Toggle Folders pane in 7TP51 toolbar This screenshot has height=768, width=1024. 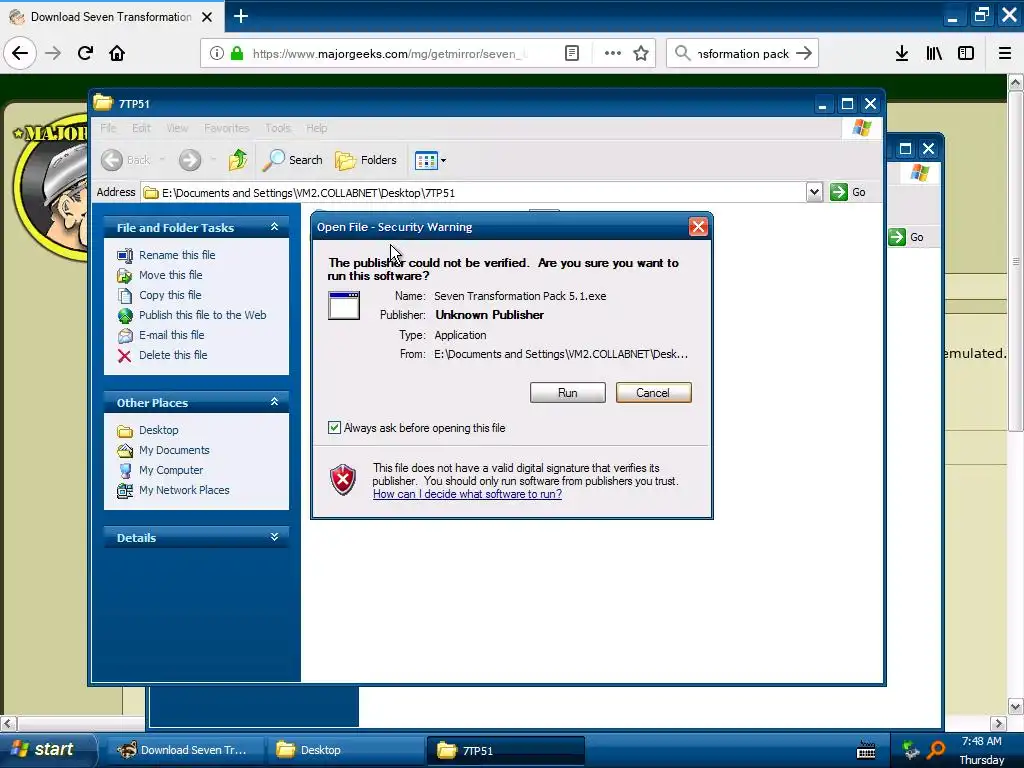click(x=366, y=160)
